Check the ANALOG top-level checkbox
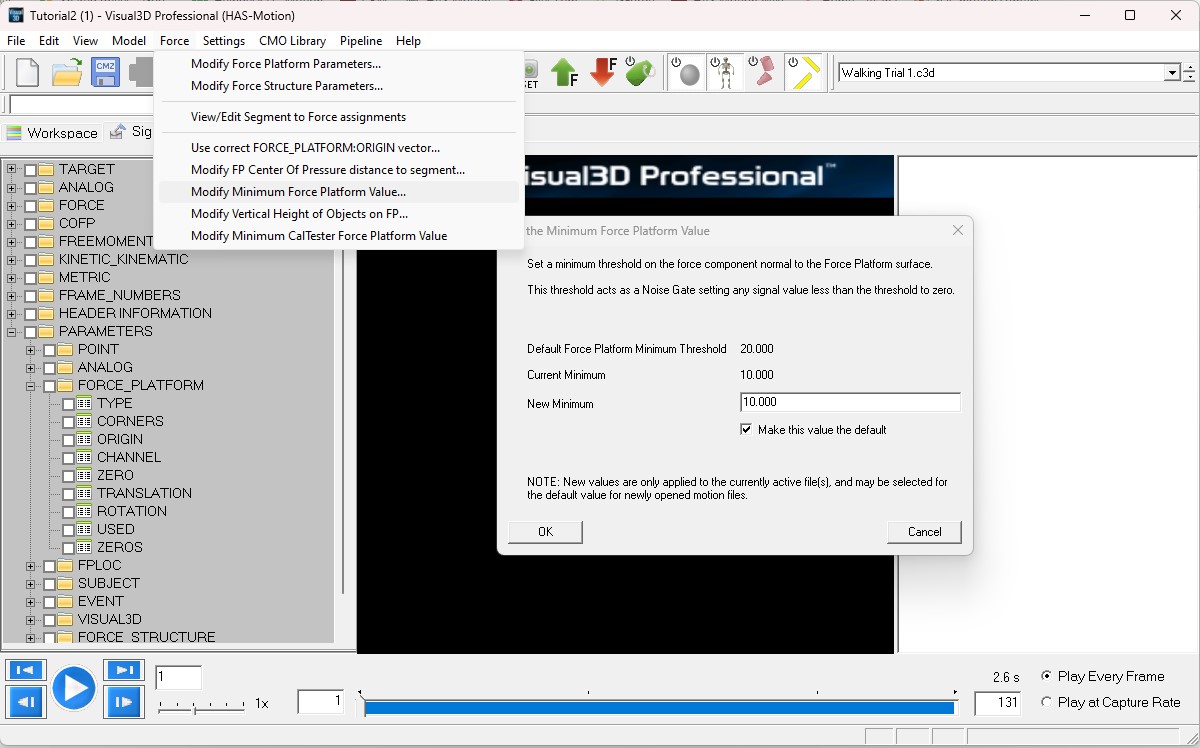The width and height of the screenshot is (1200, 748). (30, 187)
